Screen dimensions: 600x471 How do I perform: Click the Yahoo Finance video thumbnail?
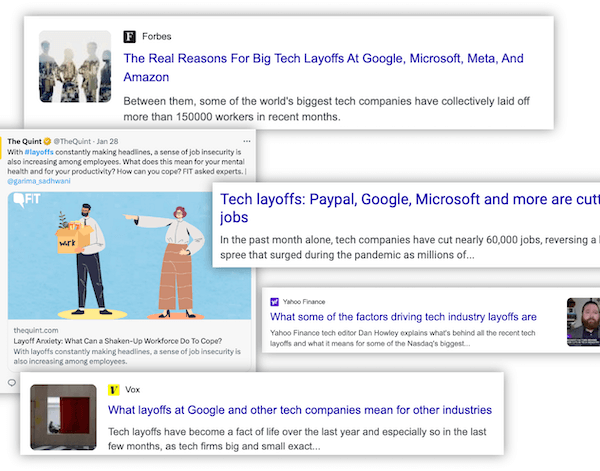[582, 322]
